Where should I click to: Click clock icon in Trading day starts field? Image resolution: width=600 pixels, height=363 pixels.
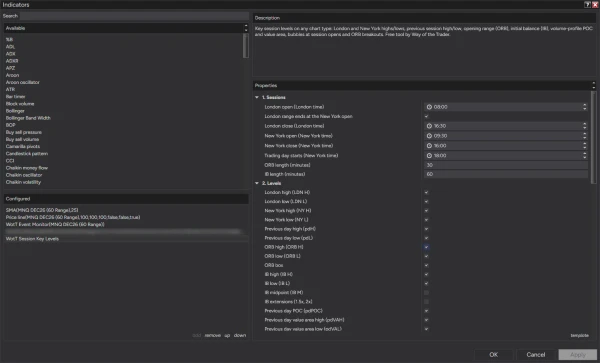point(429,156)
